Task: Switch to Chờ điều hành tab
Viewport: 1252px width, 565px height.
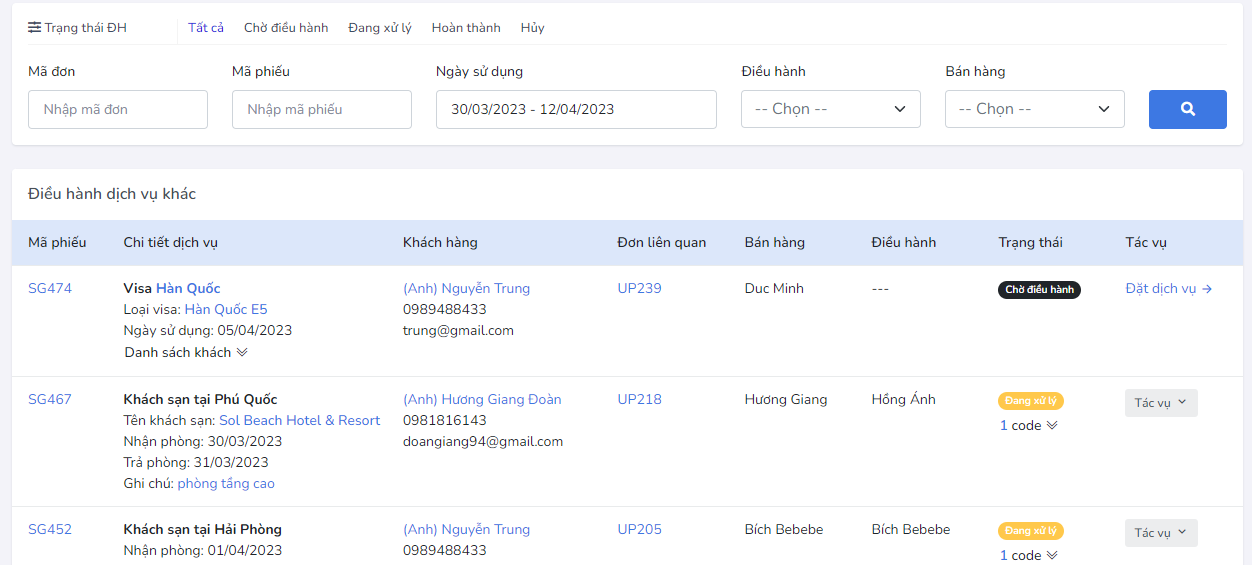Action: [x=286, y=28]
